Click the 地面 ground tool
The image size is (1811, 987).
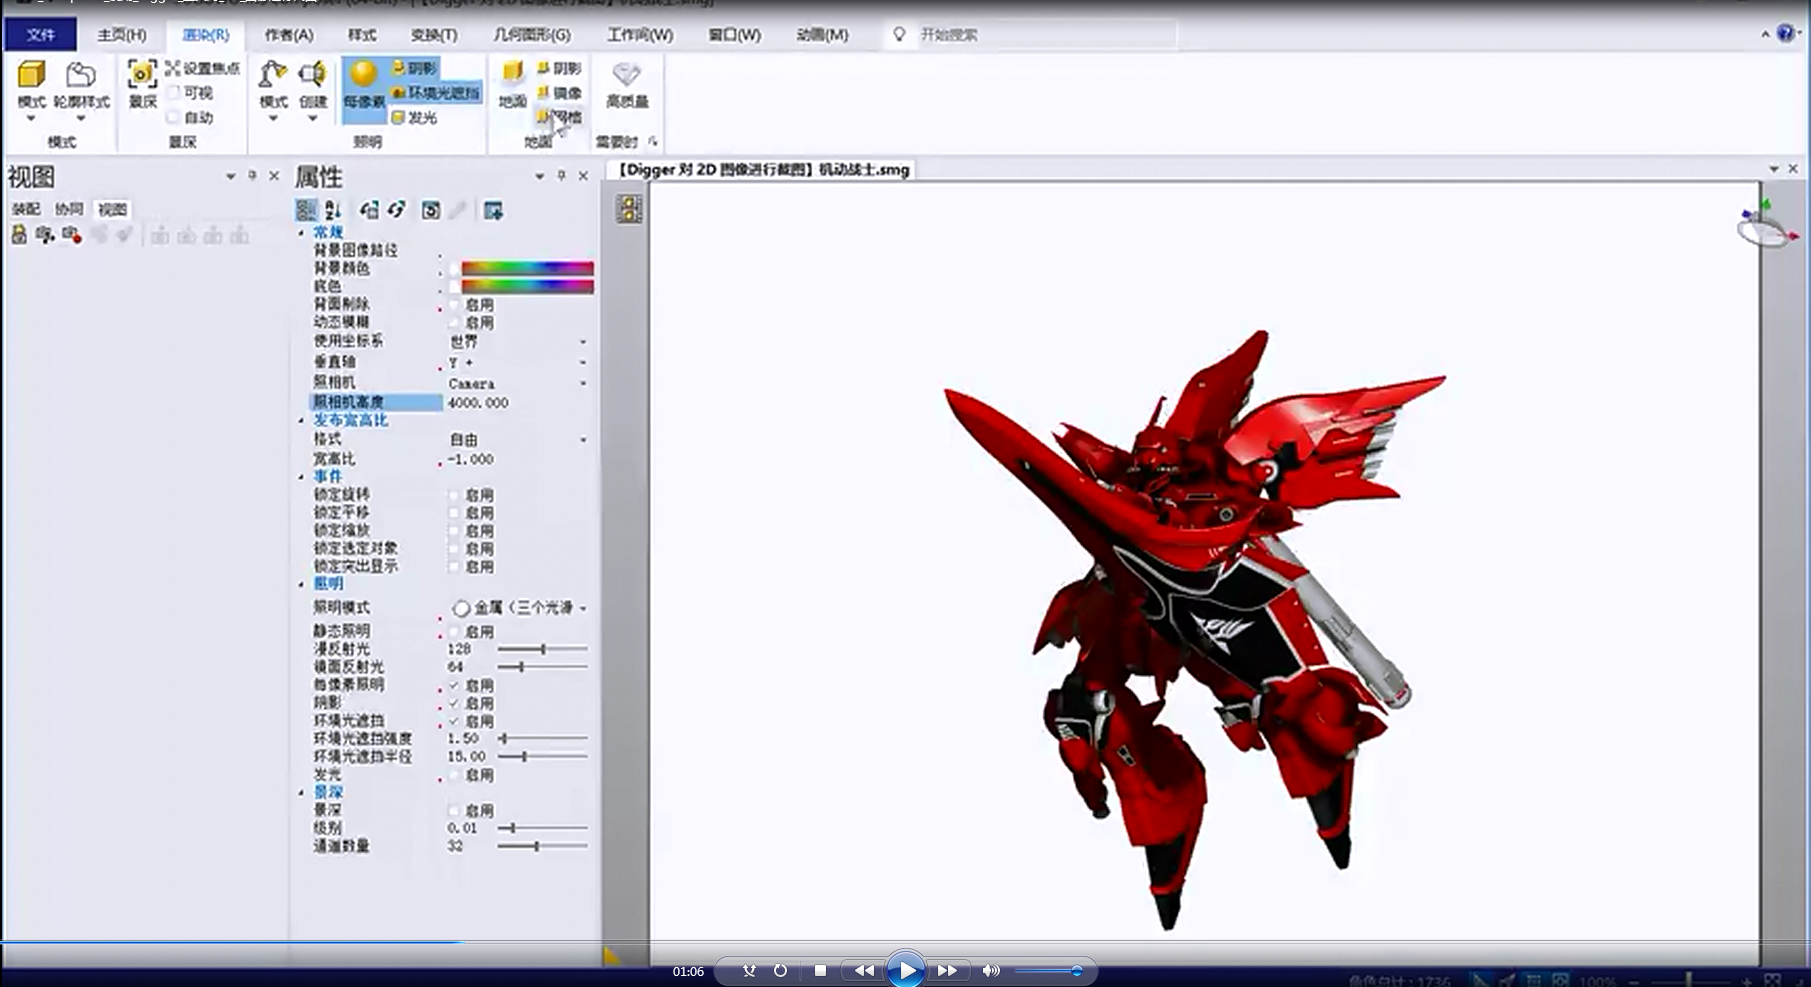point(512,85)
